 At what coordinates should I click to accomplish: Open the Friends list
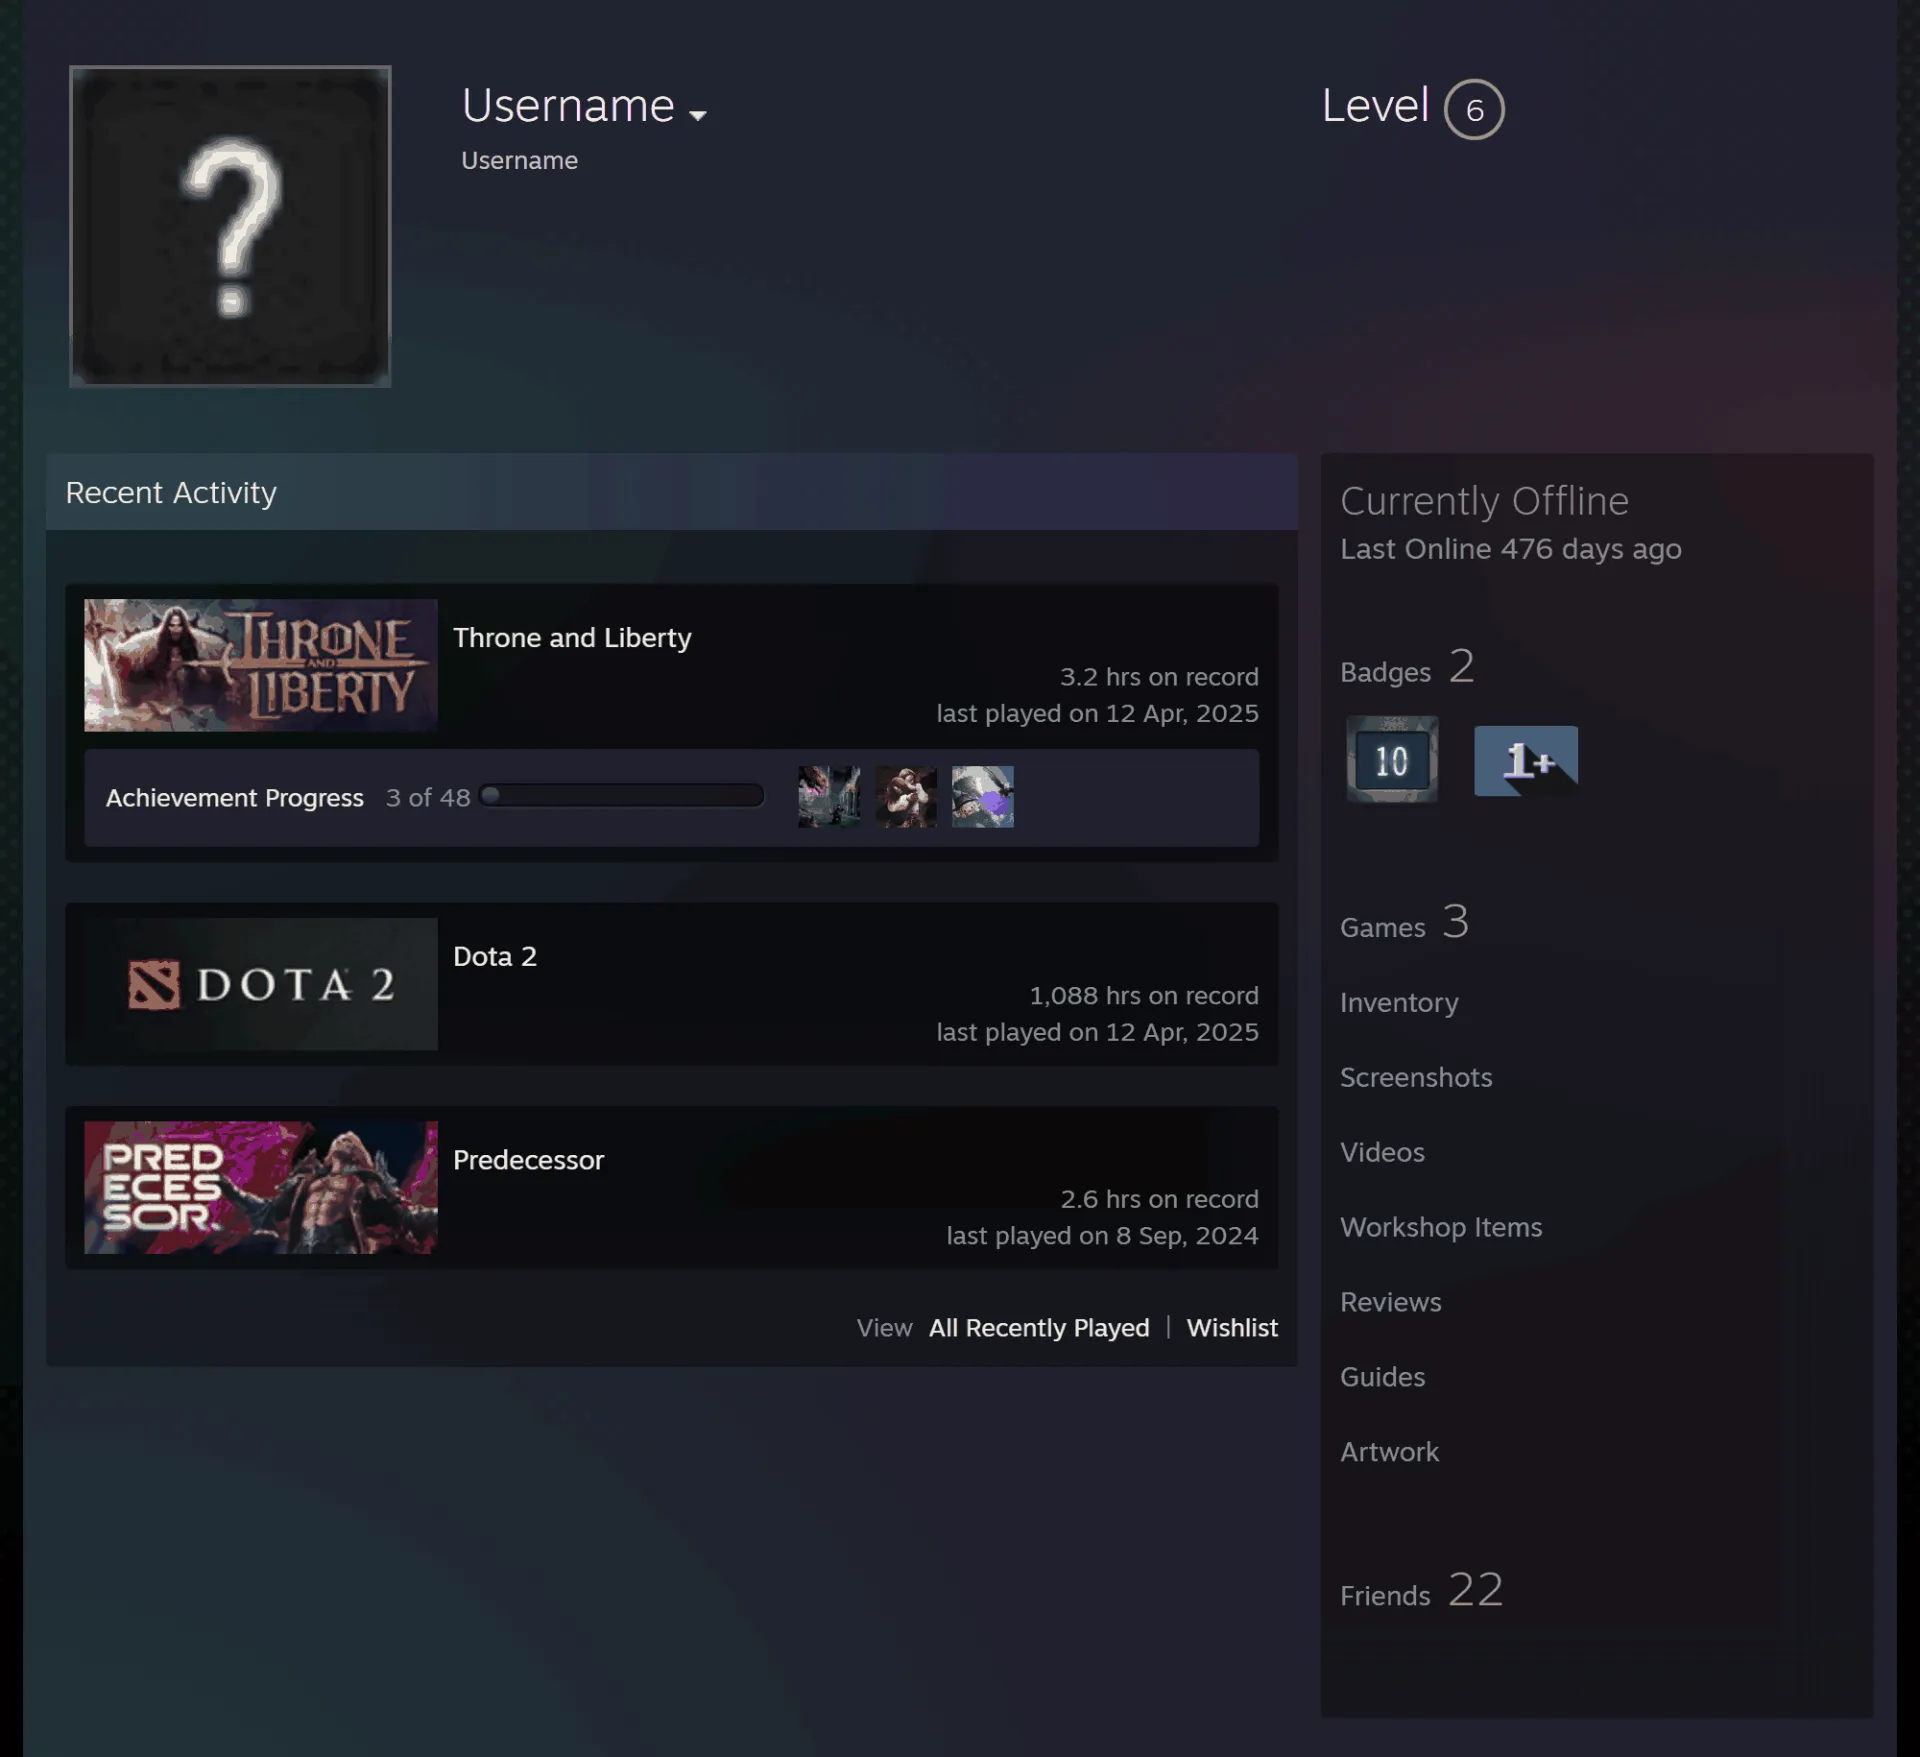coord(1421,1591)
